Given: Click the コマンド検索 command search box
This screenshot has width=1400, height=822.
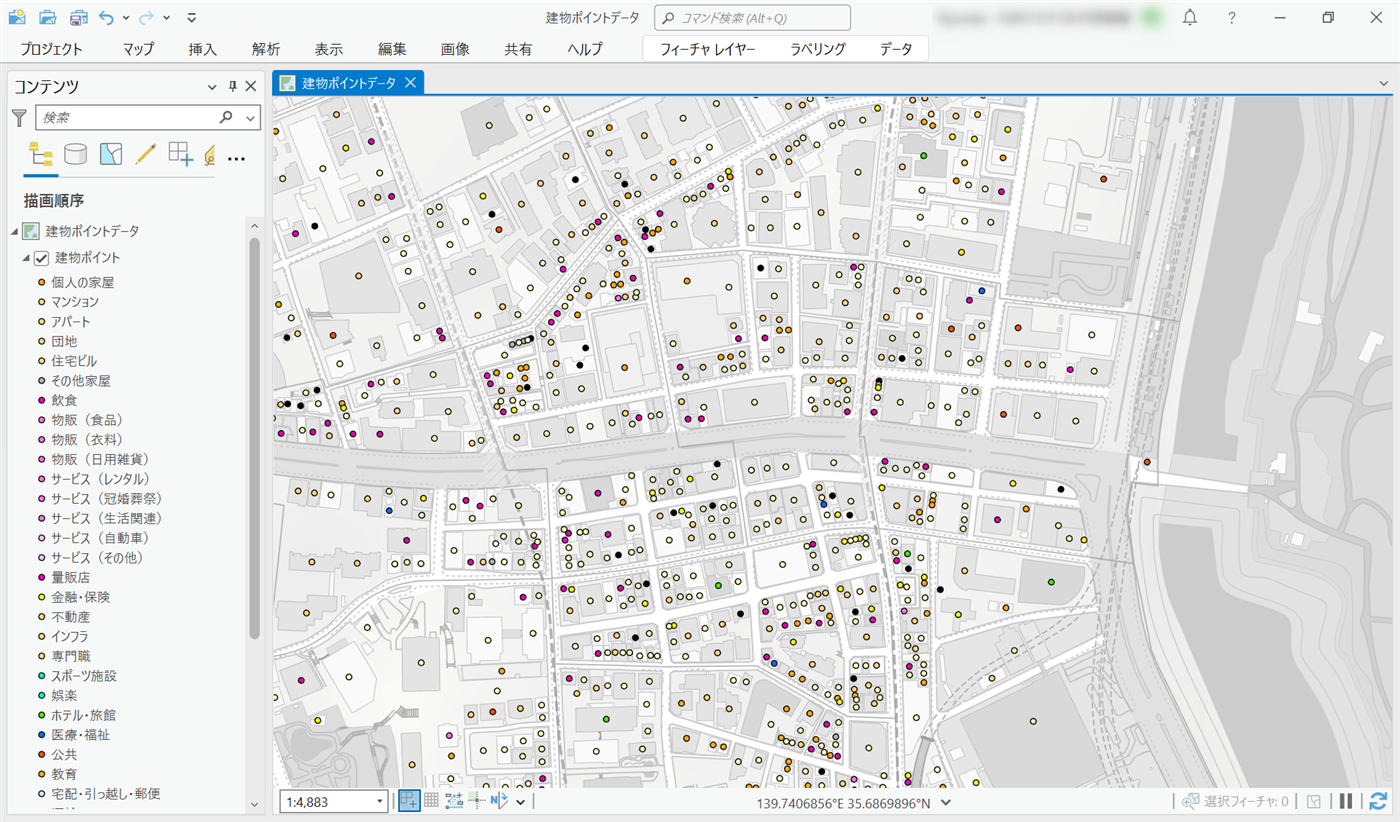Looking at the screenshot, I should pyautogui.click(x=752, y=17).
